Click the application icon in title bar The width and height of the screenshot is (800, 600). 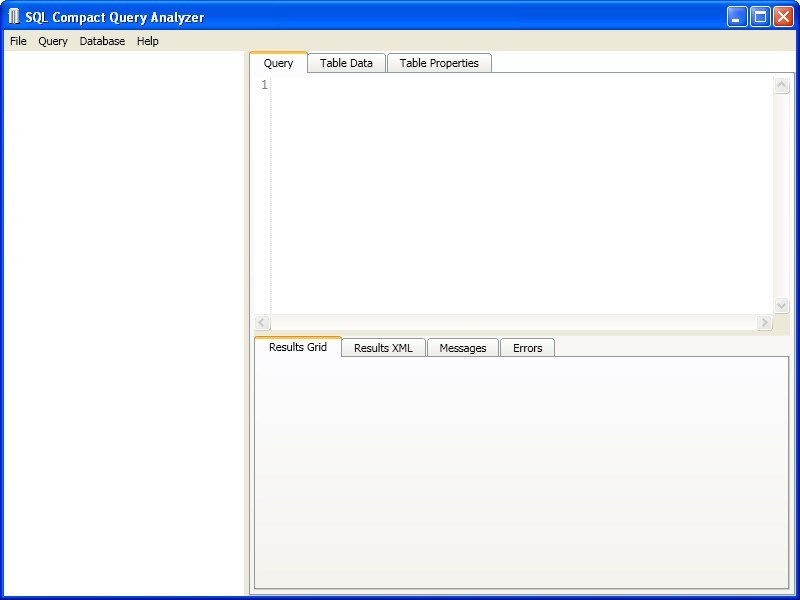point(14,17)
